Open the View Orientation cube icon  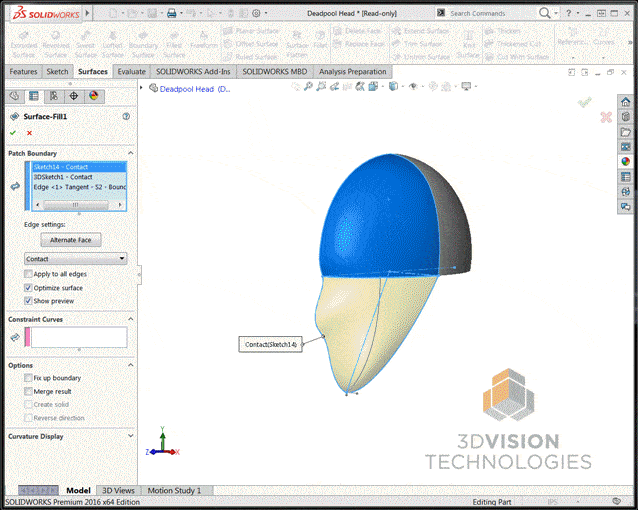pyautogui.click(x=373, y=86)
